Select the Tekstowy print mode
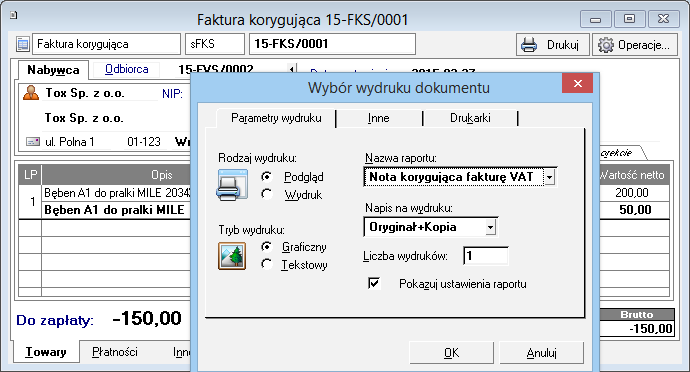 click(266, 264)
